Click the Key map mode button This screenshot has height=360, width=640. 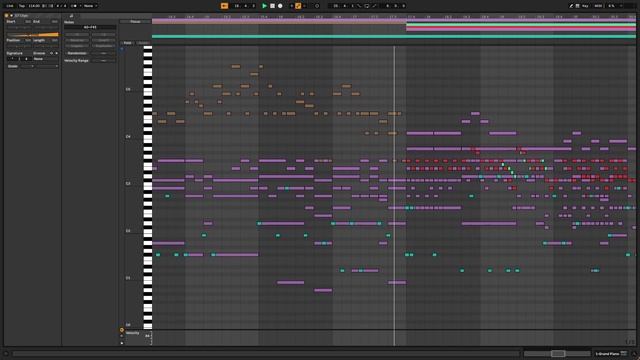pyautogui.click(x=585, y=6)
